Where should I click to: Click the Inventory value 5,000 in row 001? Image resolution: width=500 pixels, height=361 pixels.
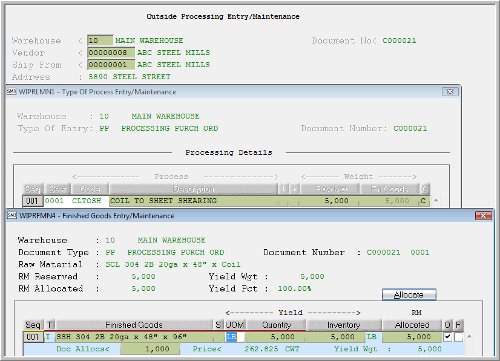(342, 337)
